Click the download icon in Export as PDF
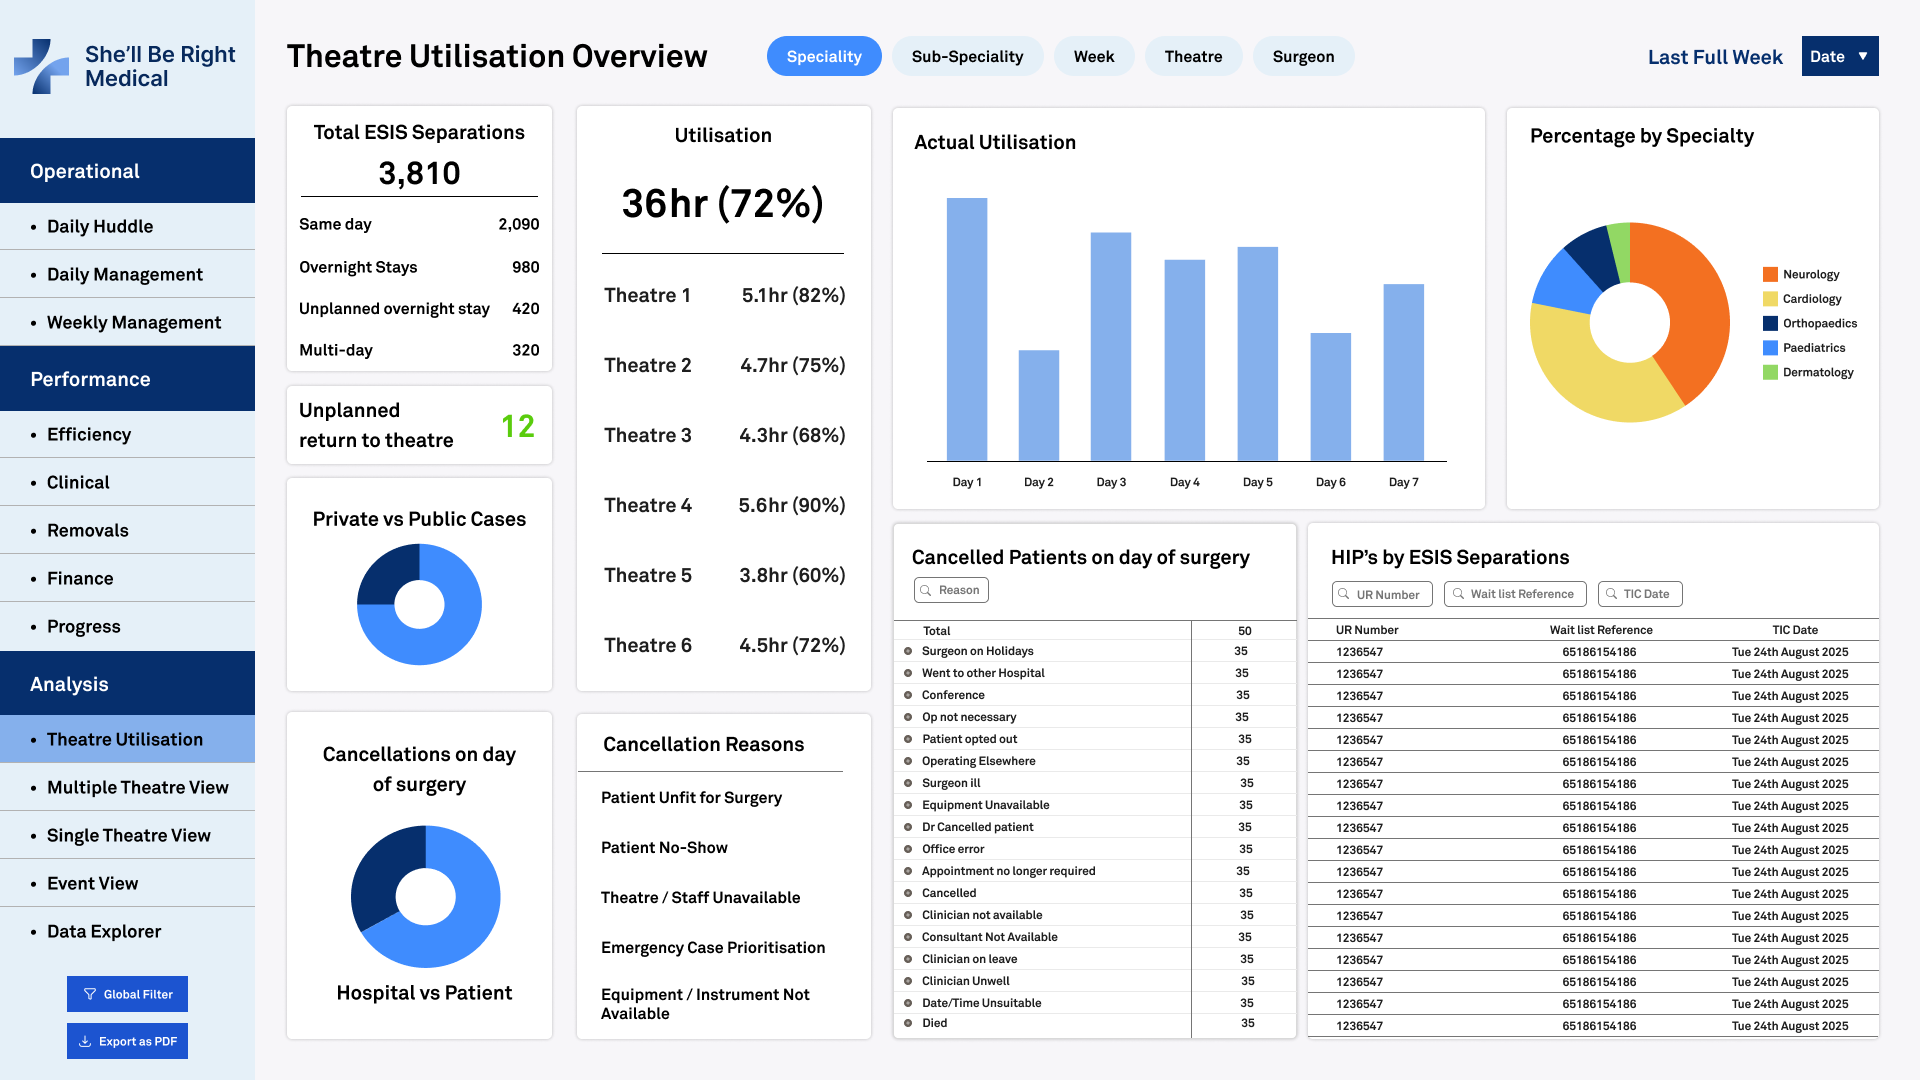The width and height of the screenshot is (1920, 1080). click(85, 1041)
